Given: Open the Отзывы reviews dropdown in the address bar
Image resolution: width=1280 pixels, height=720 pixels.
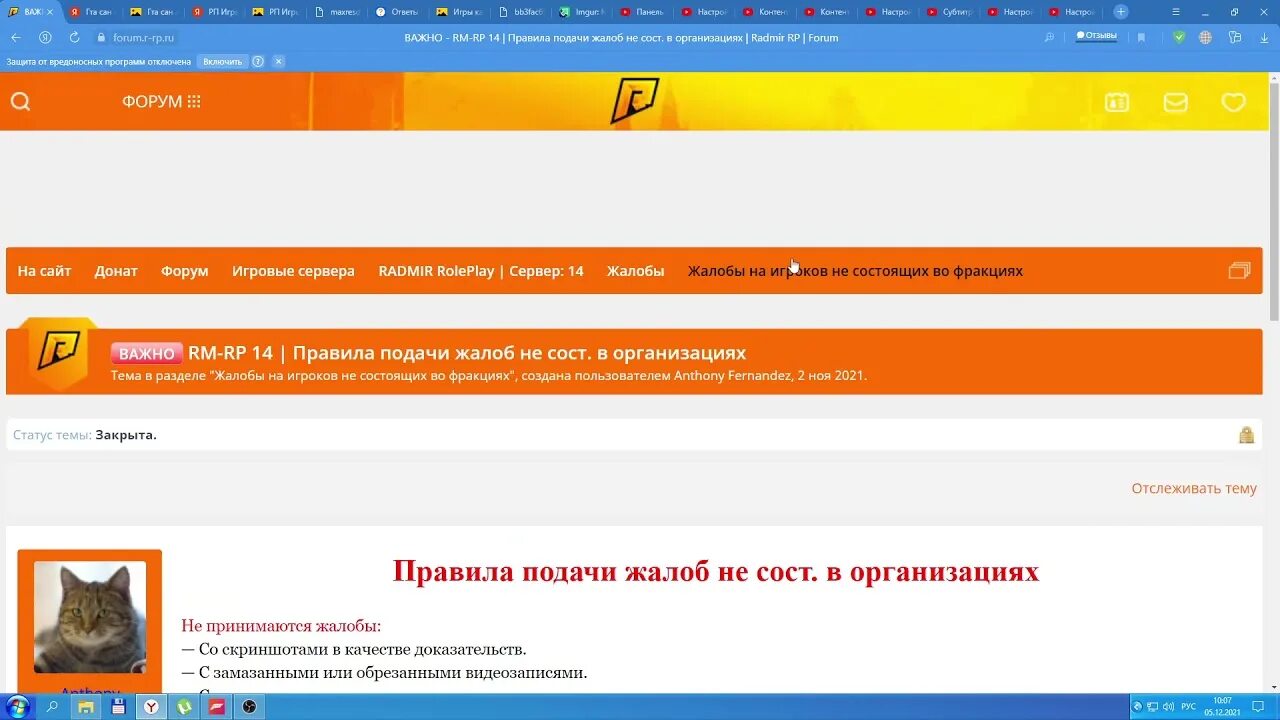Looking at the screenshot, I should pos(1094,34).
